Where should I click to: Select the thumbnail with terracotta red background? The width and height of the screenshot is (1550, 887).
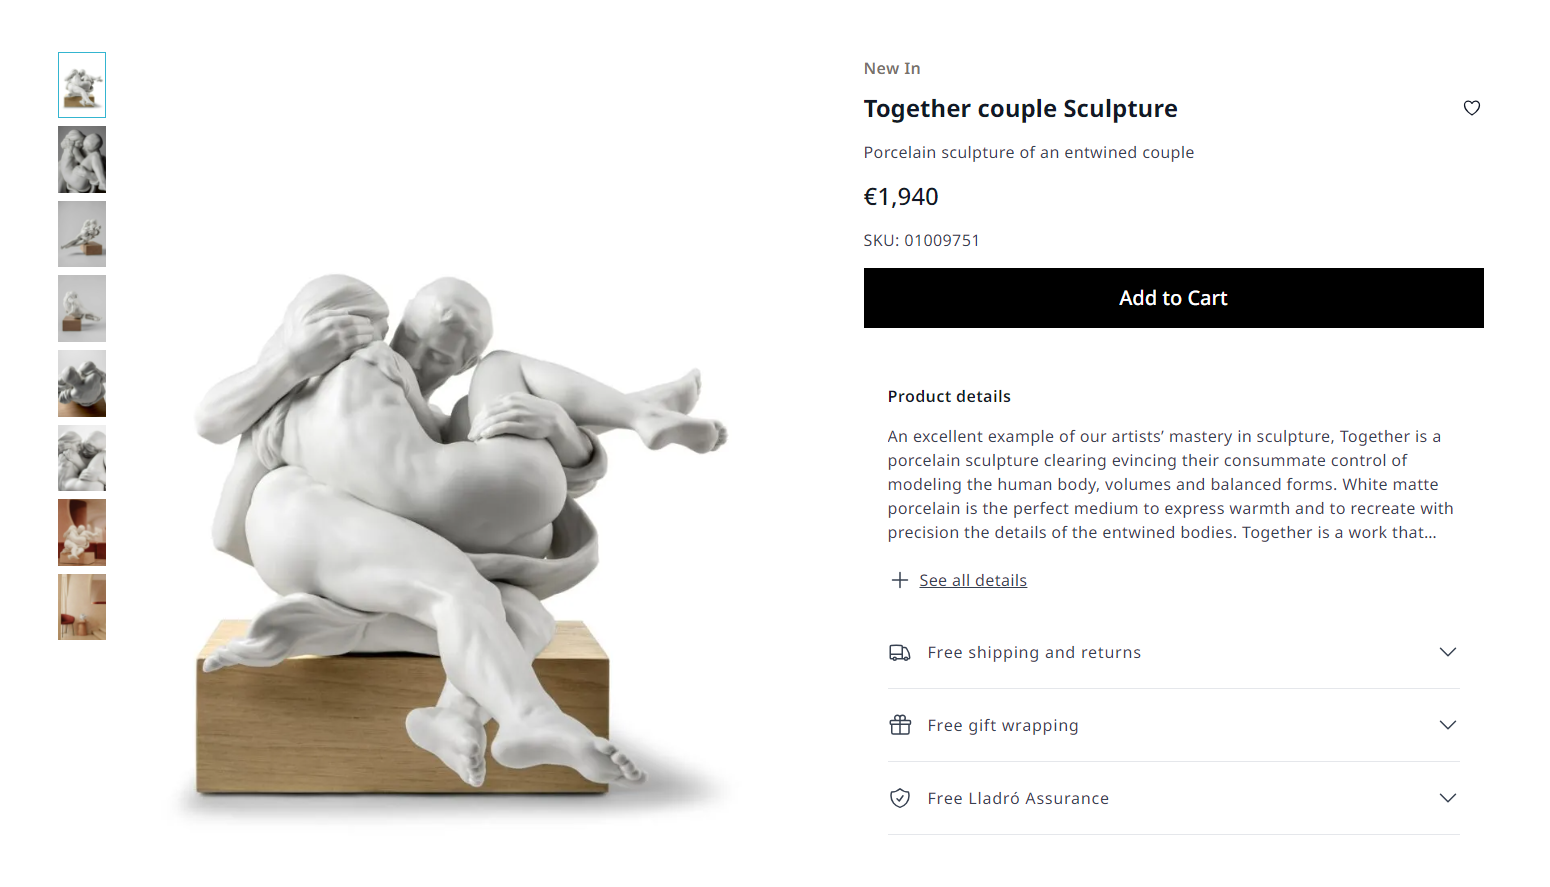tap(82, 533)
